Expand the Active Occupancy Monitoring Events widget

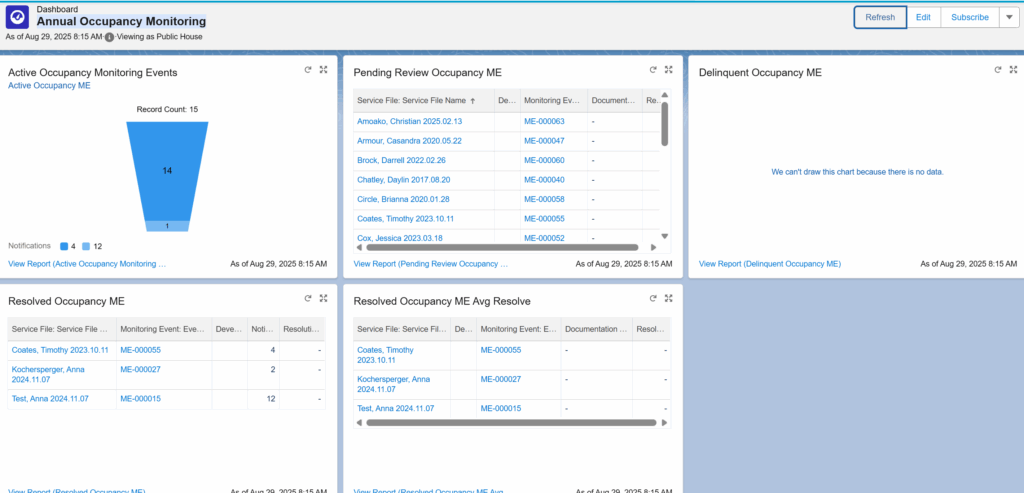click(x=323, y=70)
